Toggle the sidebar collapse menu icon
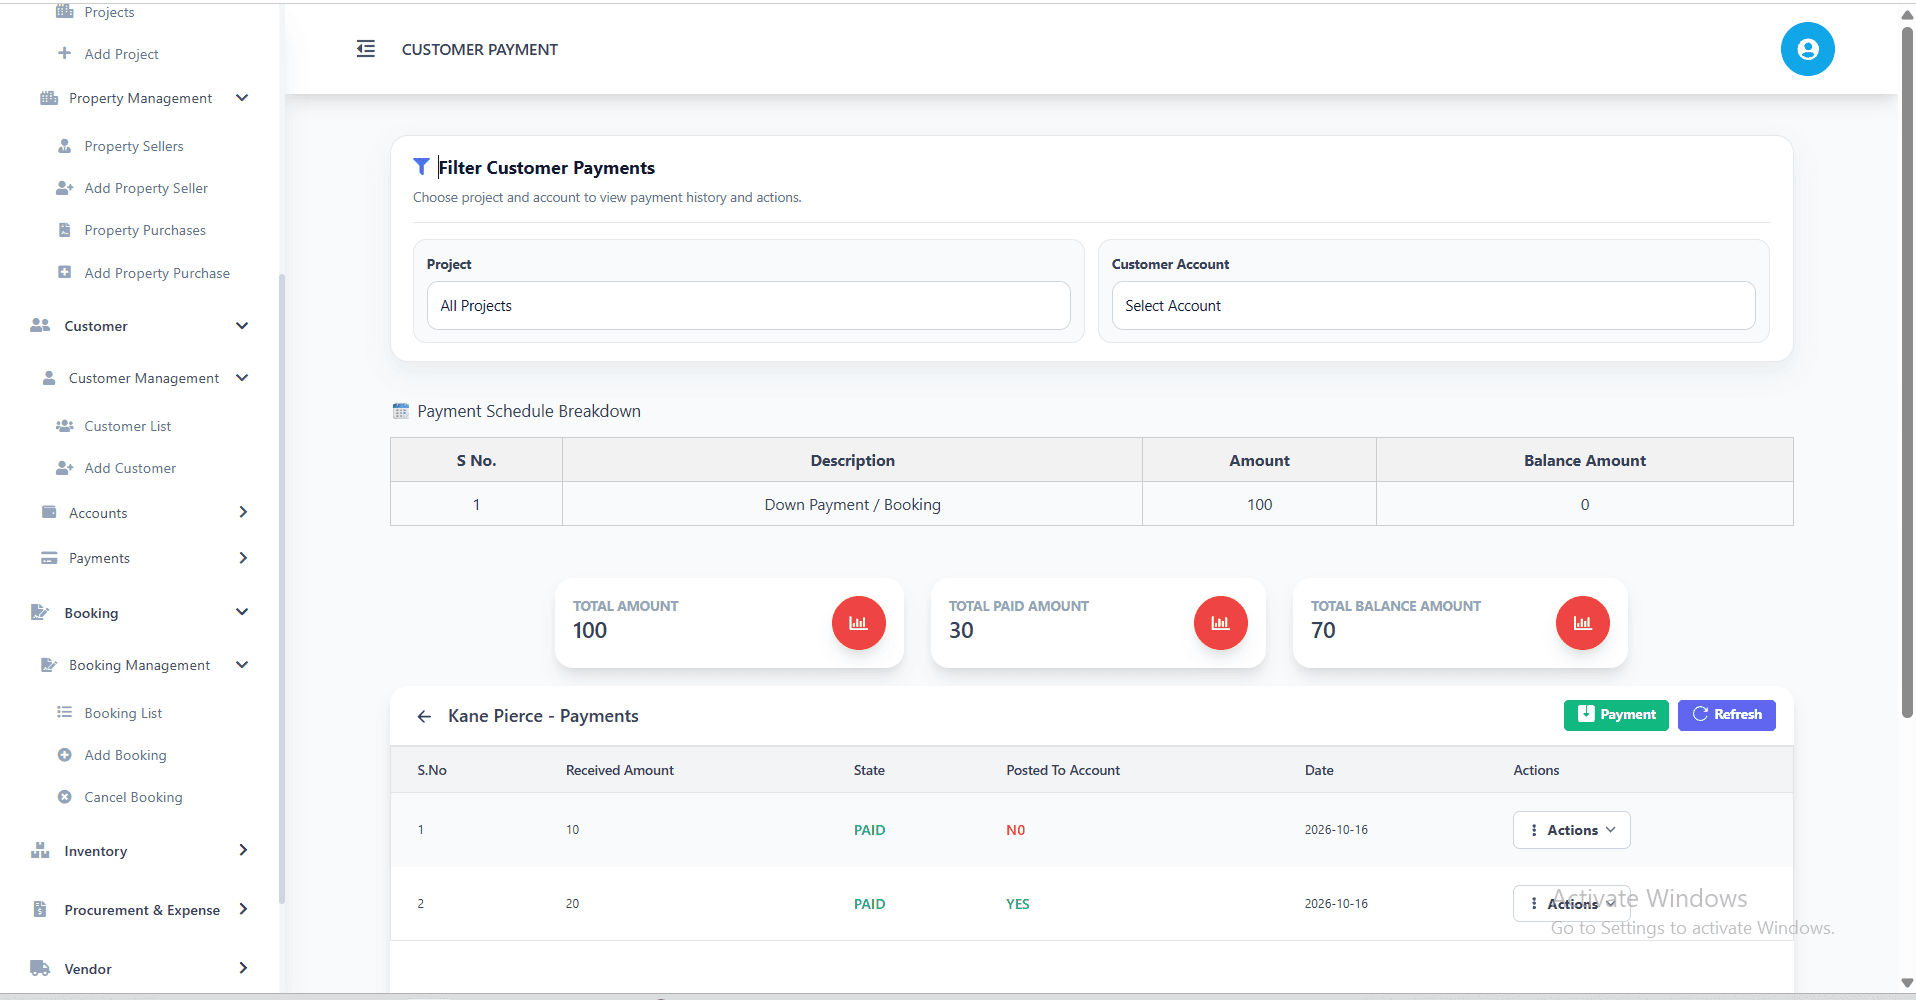 366,49
